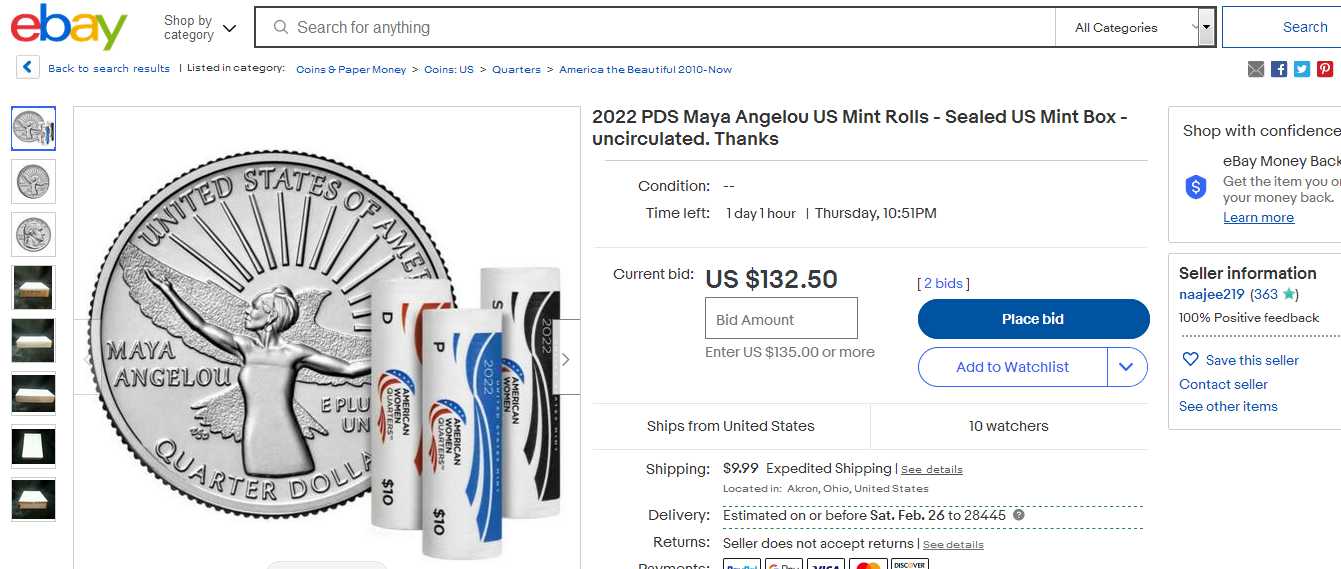Expand Add to Watchlist options arrow

1127,367
